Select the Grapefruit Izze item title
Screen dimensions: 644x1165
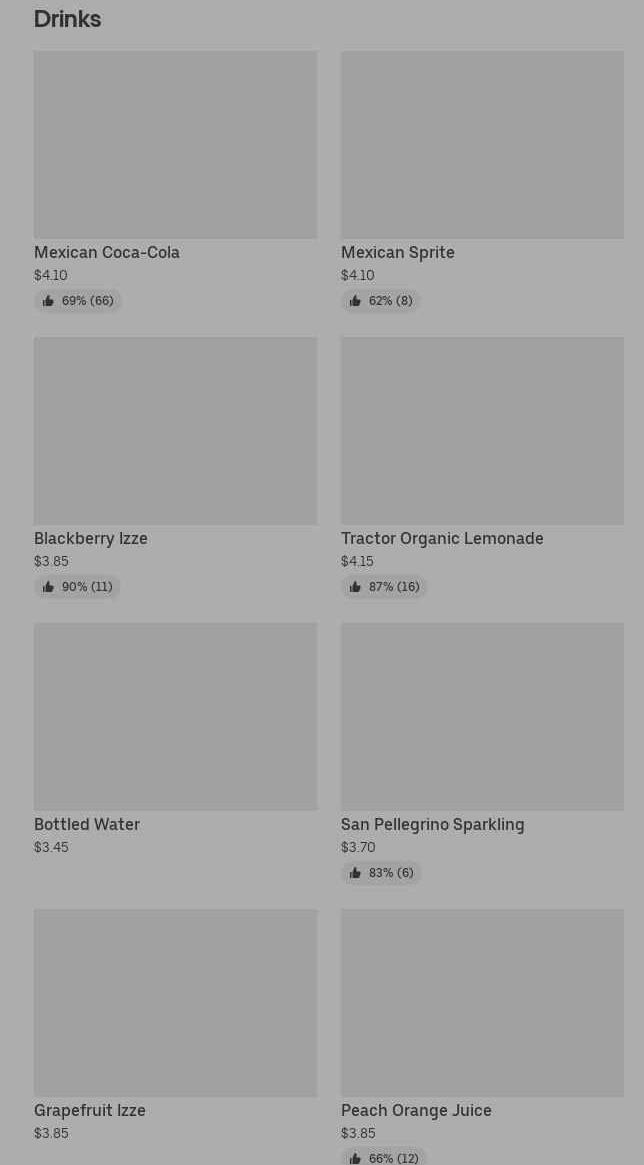pos(90,1111)
